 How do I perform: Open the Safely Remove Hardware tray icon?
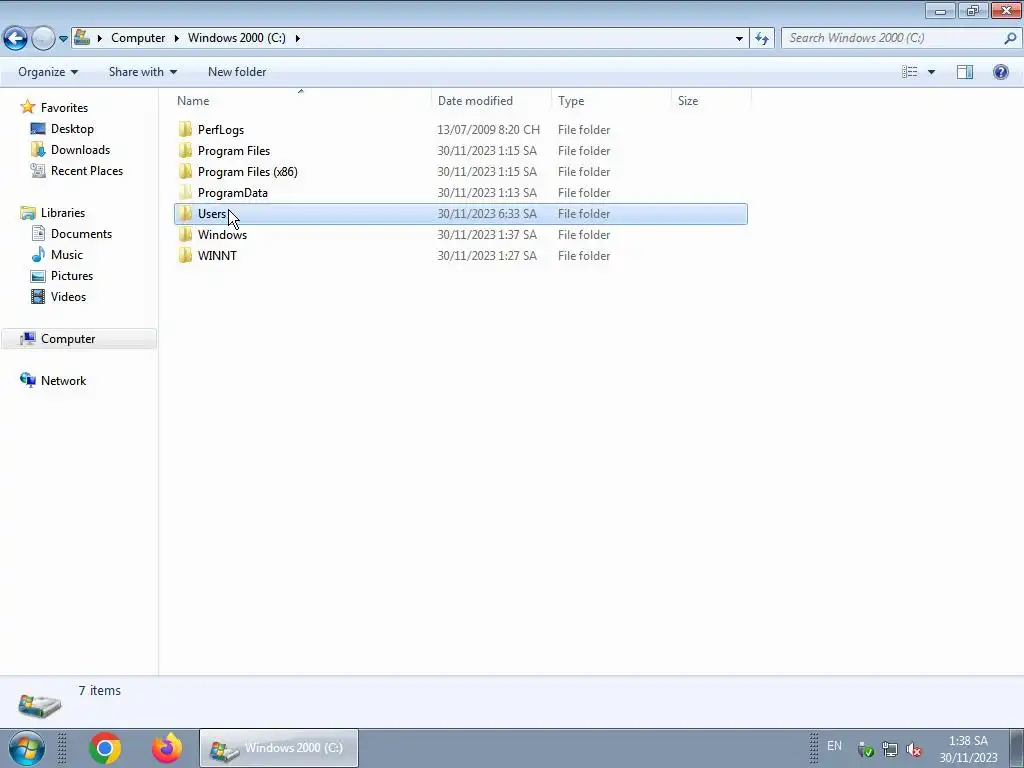click(865, 749)
